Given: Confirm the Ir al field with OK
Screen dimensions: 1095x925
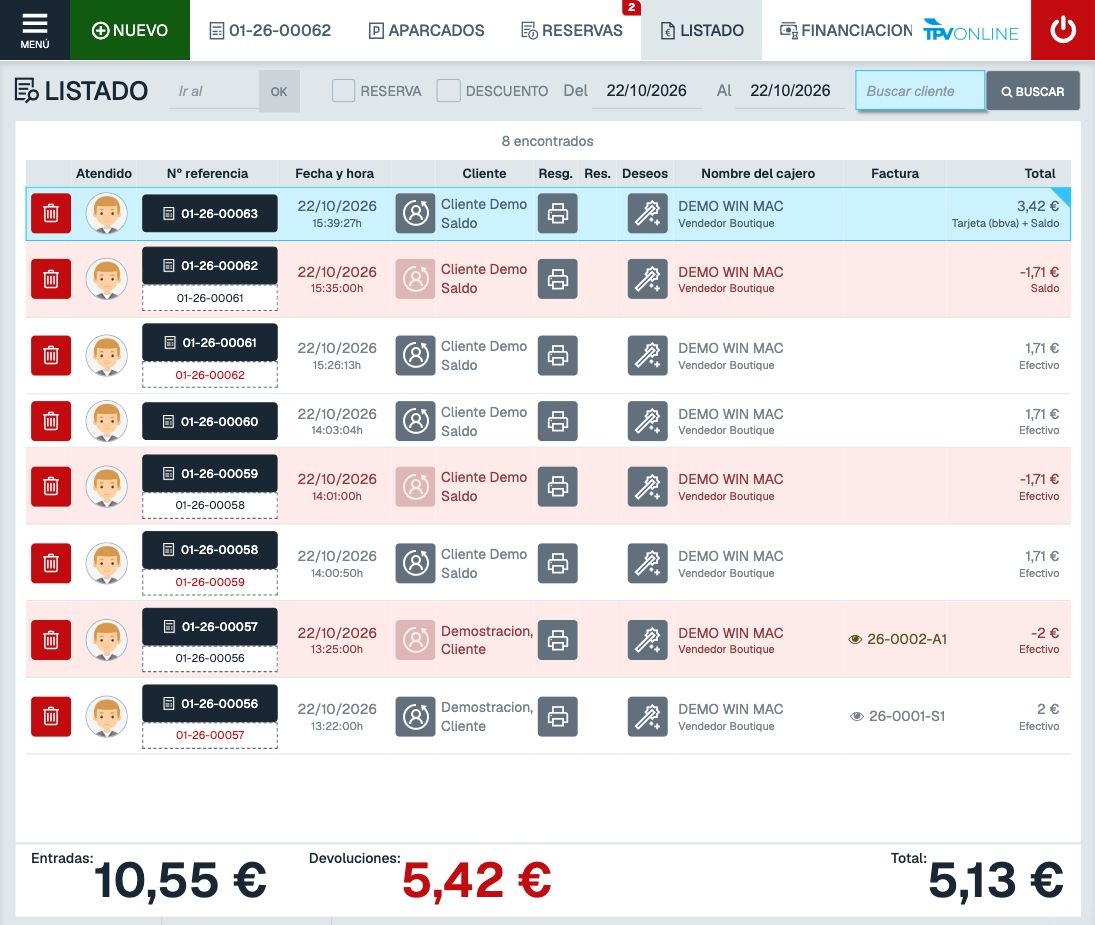Looking at the screenshot, I should click(x=279, y=91).
